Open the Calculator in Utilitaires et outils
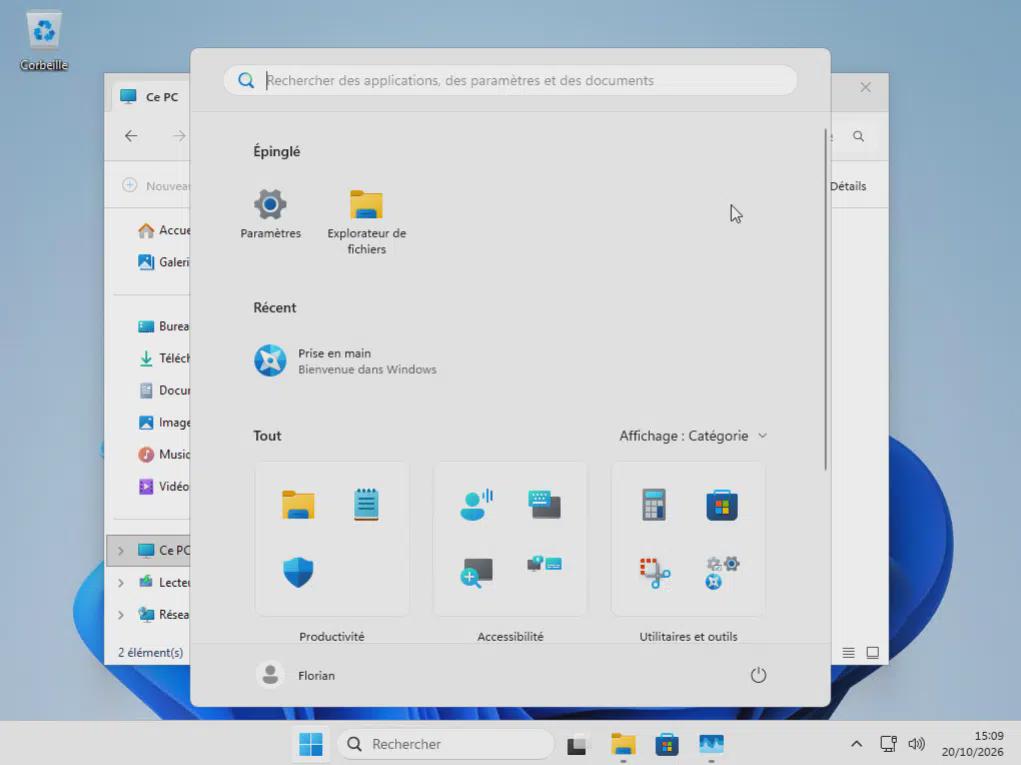The height and width of the screenshot is (765, 1021). tap(654, 505)
